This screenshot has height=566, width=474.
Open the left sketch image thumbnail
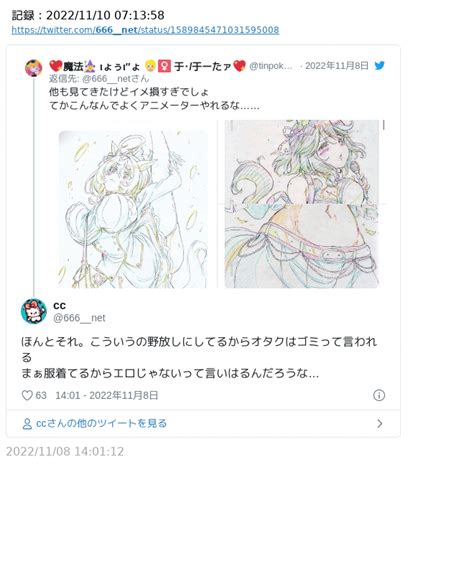pos(133,209)
